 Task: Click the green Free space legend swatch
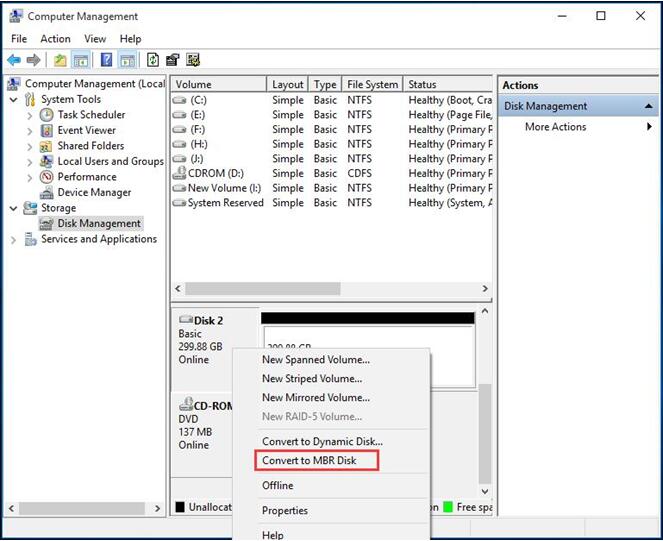[x=448, y=507]
